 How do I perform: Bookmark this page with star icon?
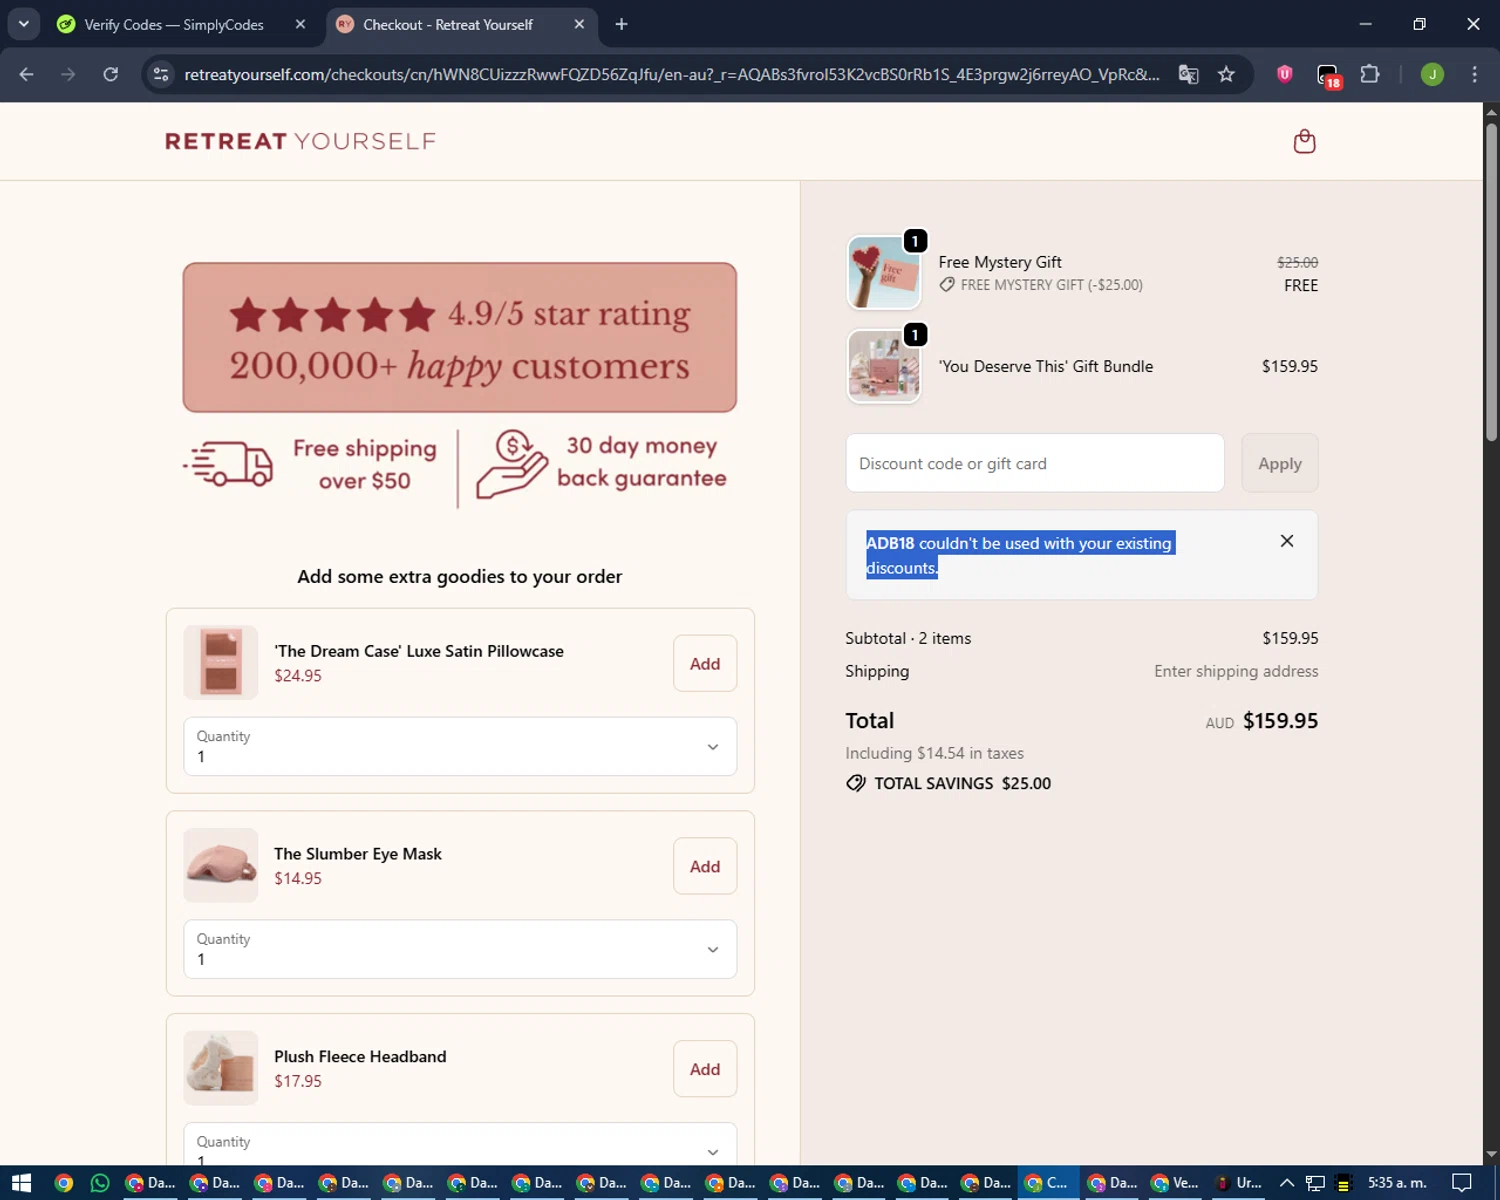coord(1226,74)
